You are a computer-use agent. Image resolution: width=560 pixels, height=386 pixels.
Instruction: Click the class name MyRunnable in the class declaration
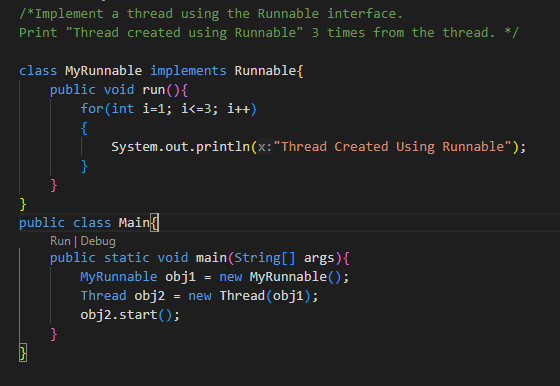(104, 71)
